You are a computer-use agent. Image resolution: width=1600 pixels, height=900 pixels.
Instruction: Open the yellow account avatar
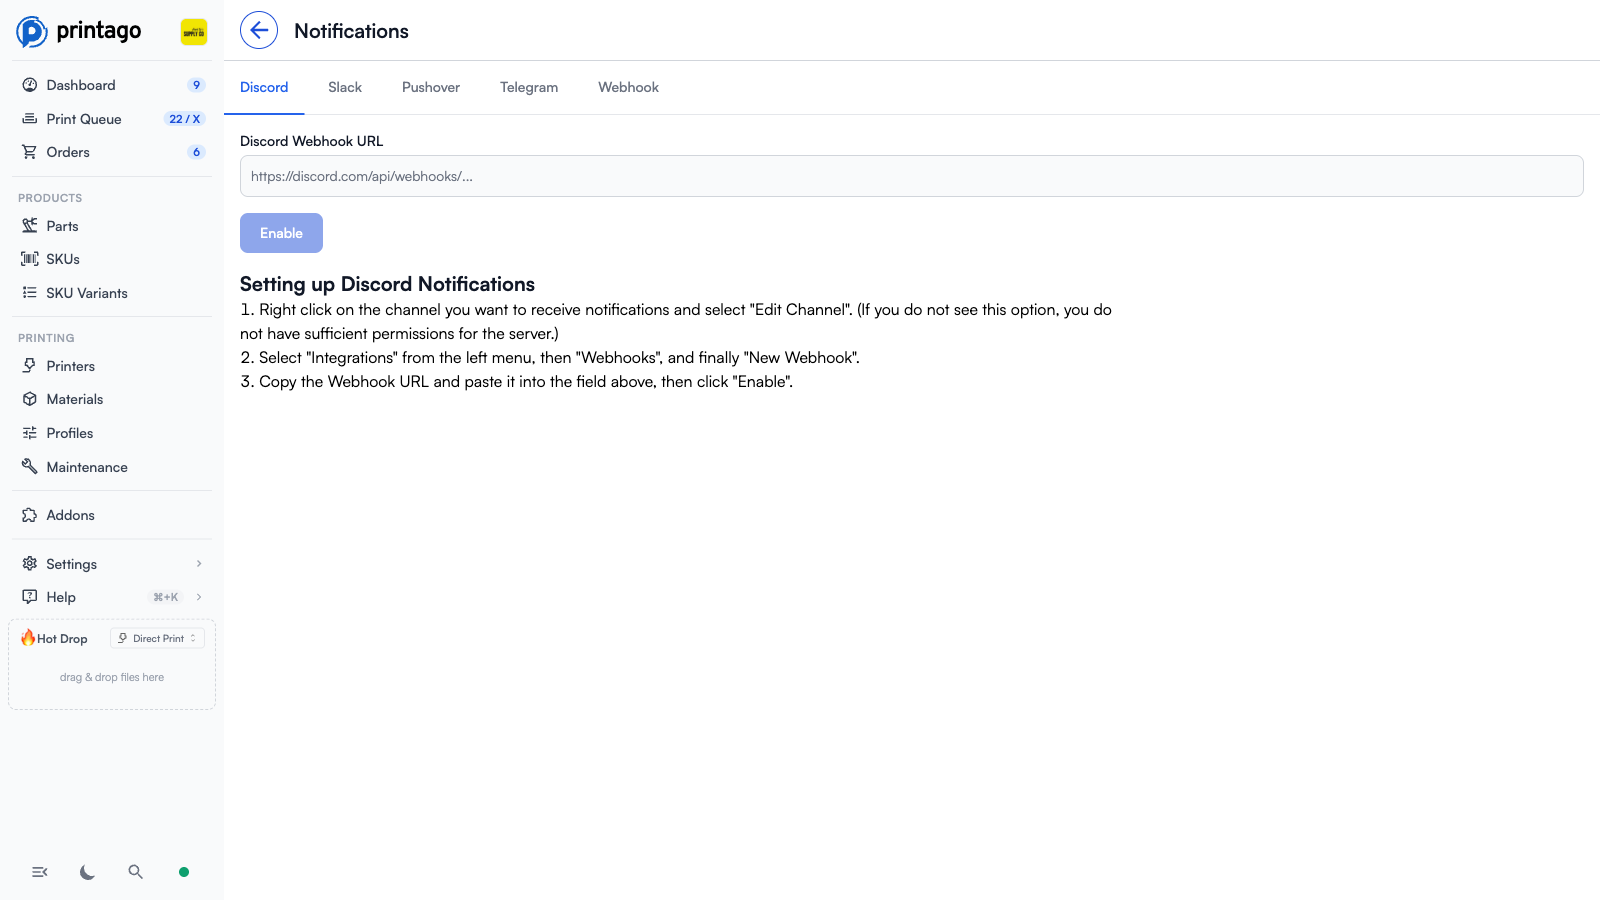pos(194,32)
